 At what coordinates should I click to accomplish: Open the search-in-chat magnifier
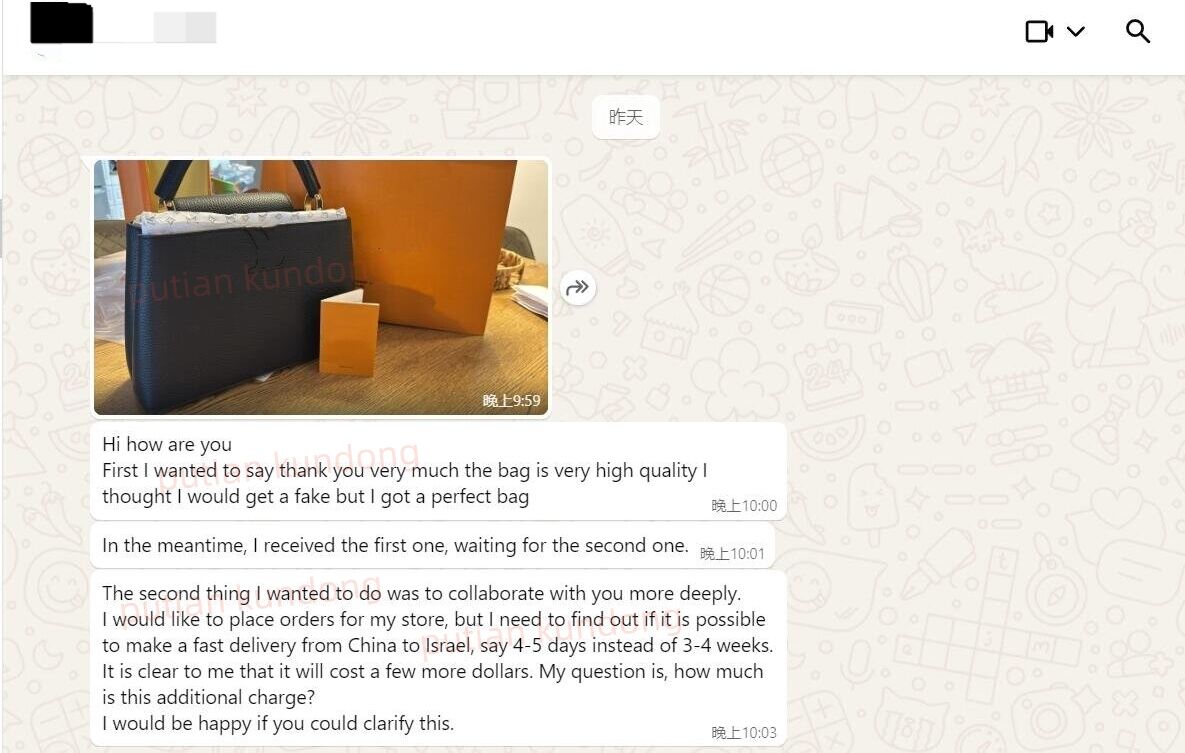[x=1137, y=31]
